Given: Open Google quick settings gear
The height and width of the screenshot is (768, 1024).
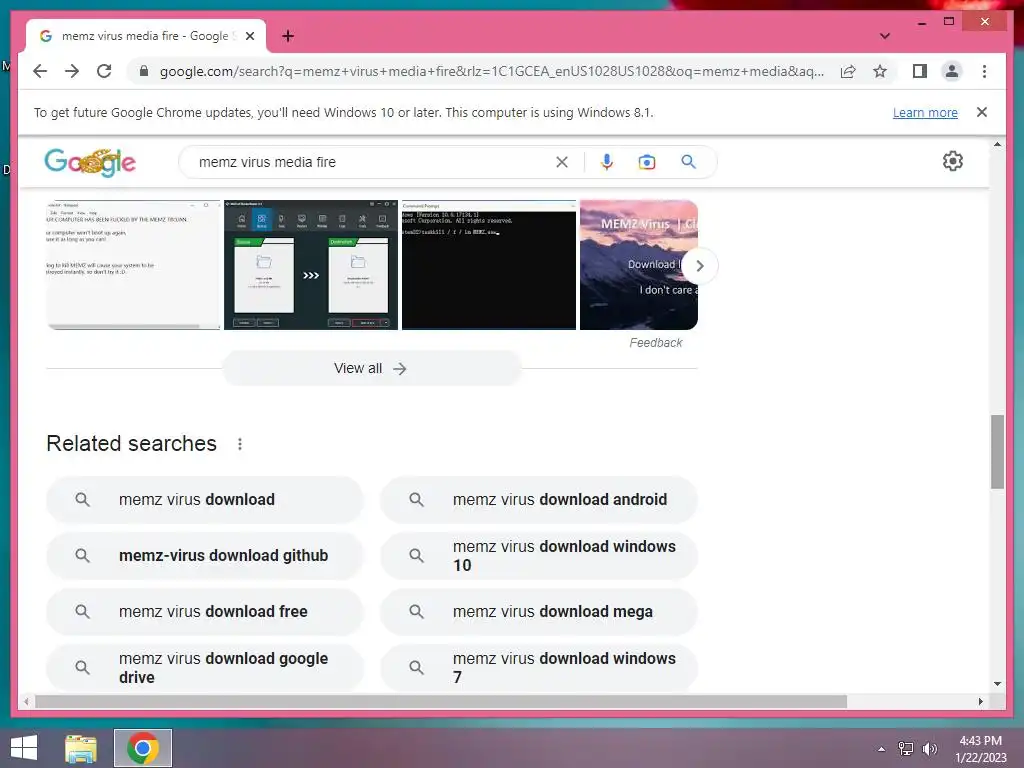Looking at the screenshot, I should click(x=953, y=161).
